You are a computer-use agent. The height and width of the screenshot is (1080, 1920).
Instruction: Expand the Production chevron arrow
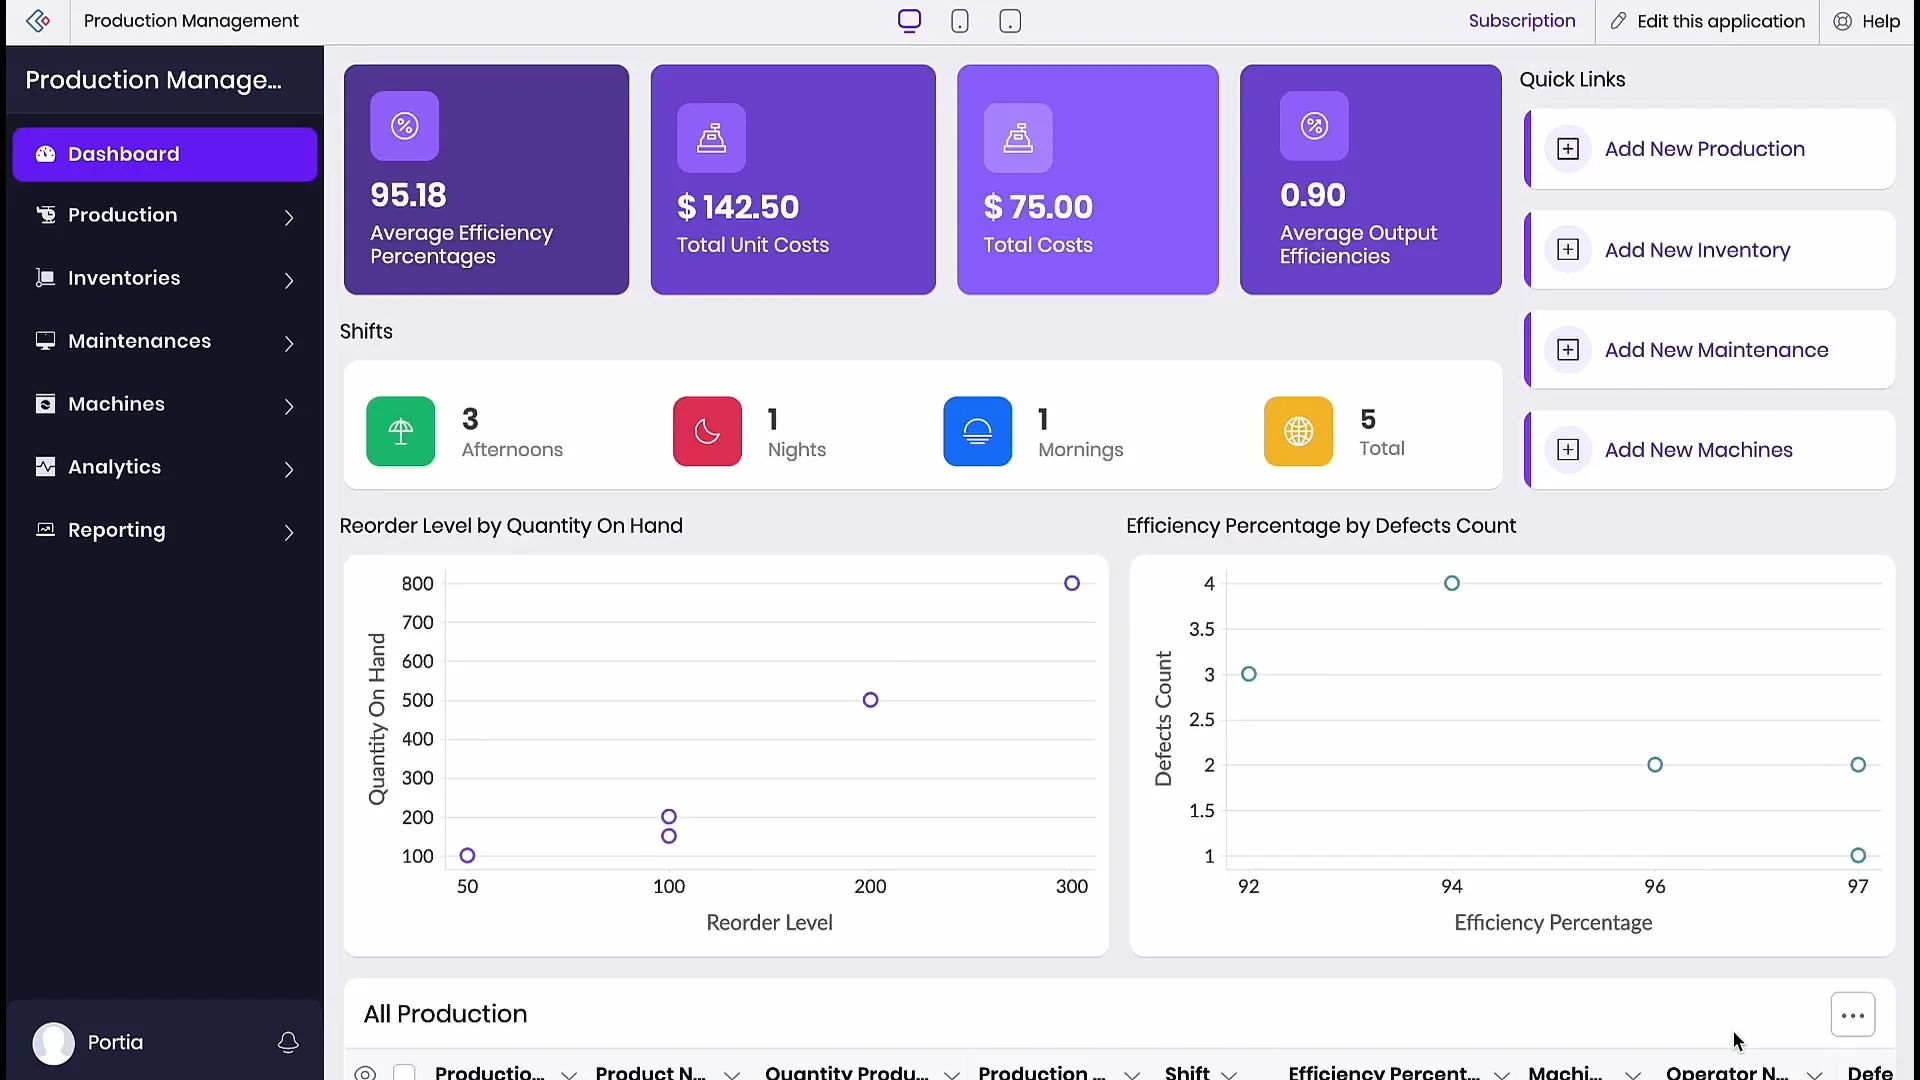point(289,217)
